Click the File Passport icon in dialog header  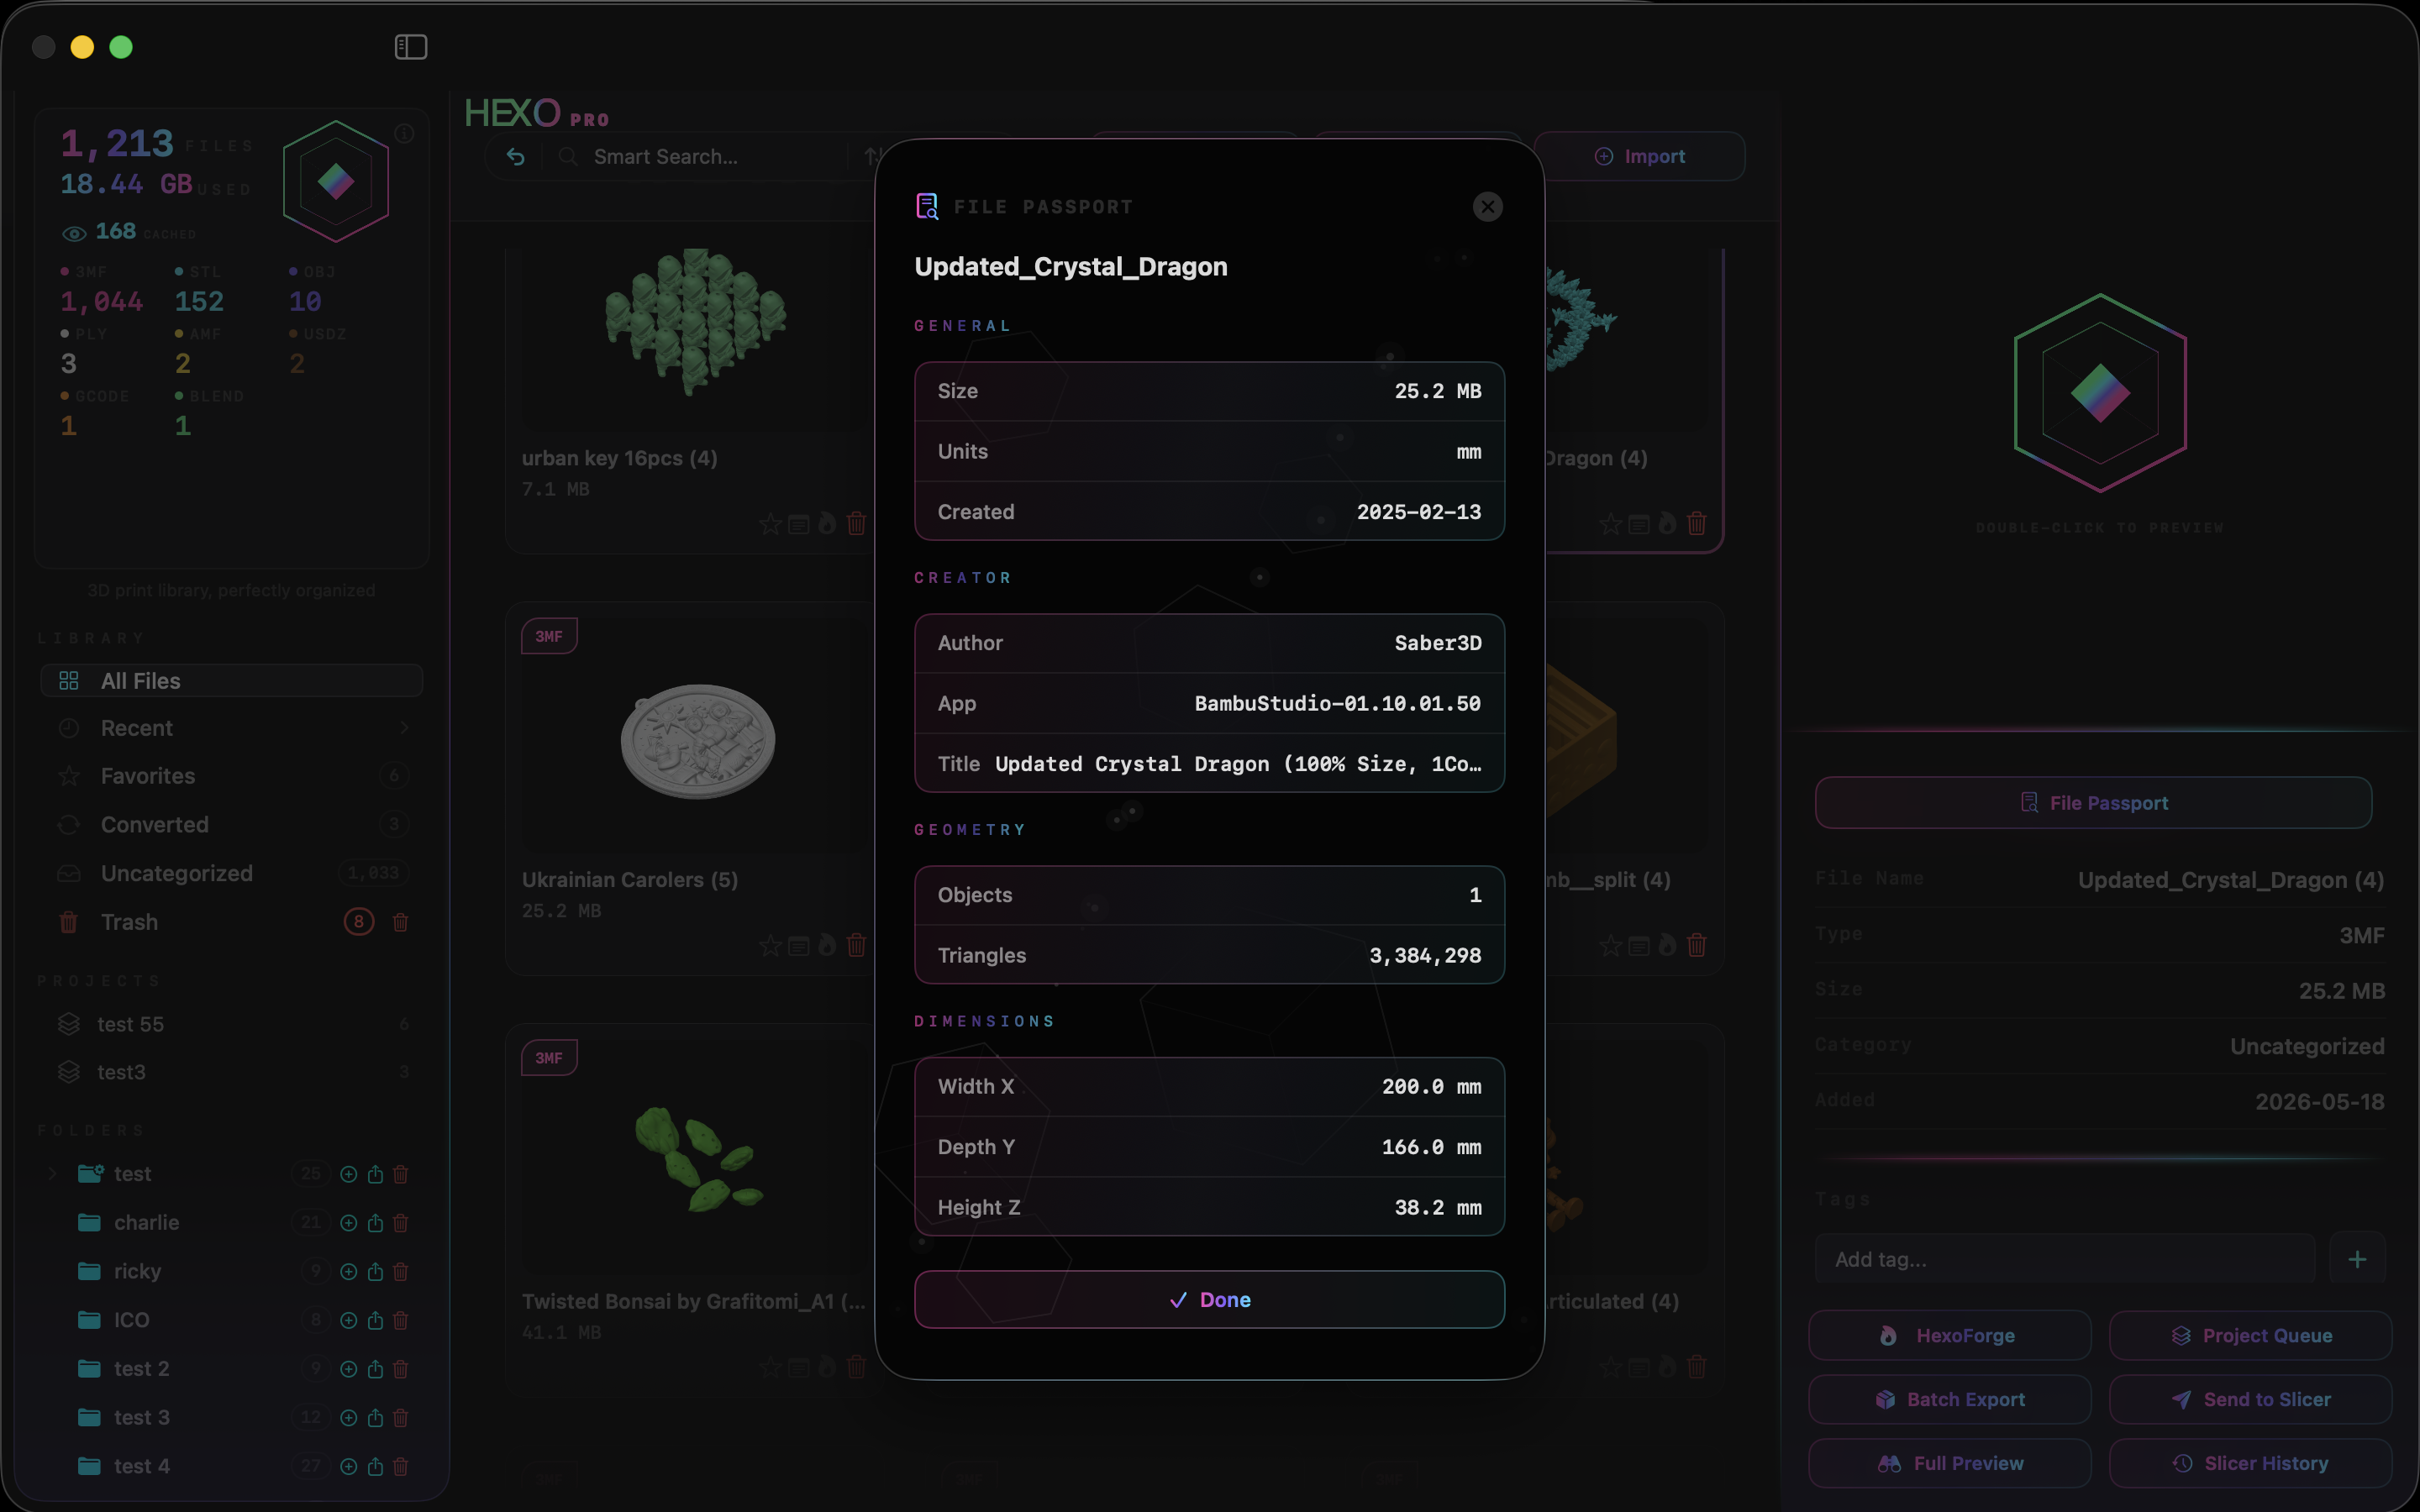click(x=927, y=206)
